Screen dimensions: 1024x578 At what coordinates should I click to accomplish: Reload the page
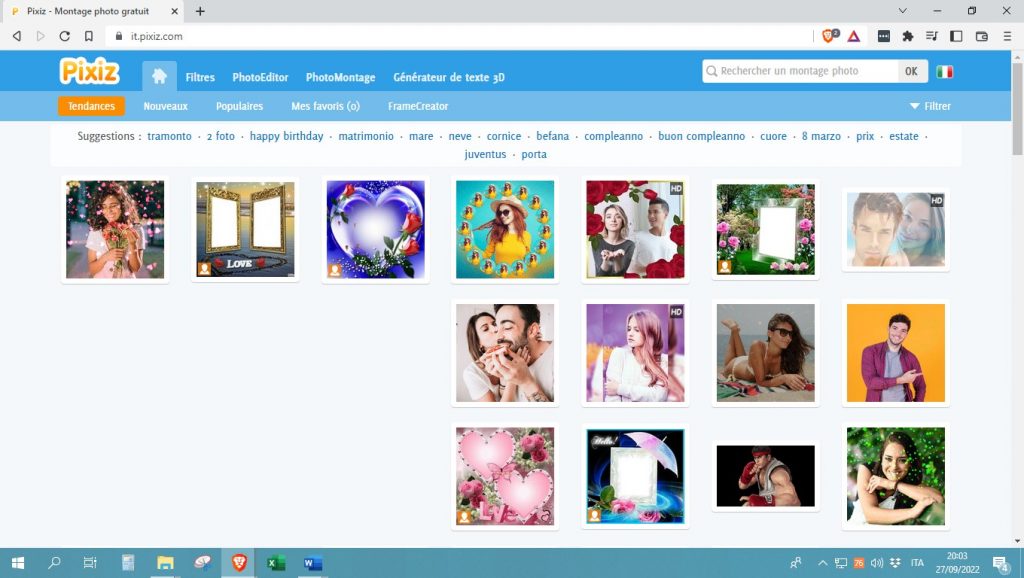(65, 36)
